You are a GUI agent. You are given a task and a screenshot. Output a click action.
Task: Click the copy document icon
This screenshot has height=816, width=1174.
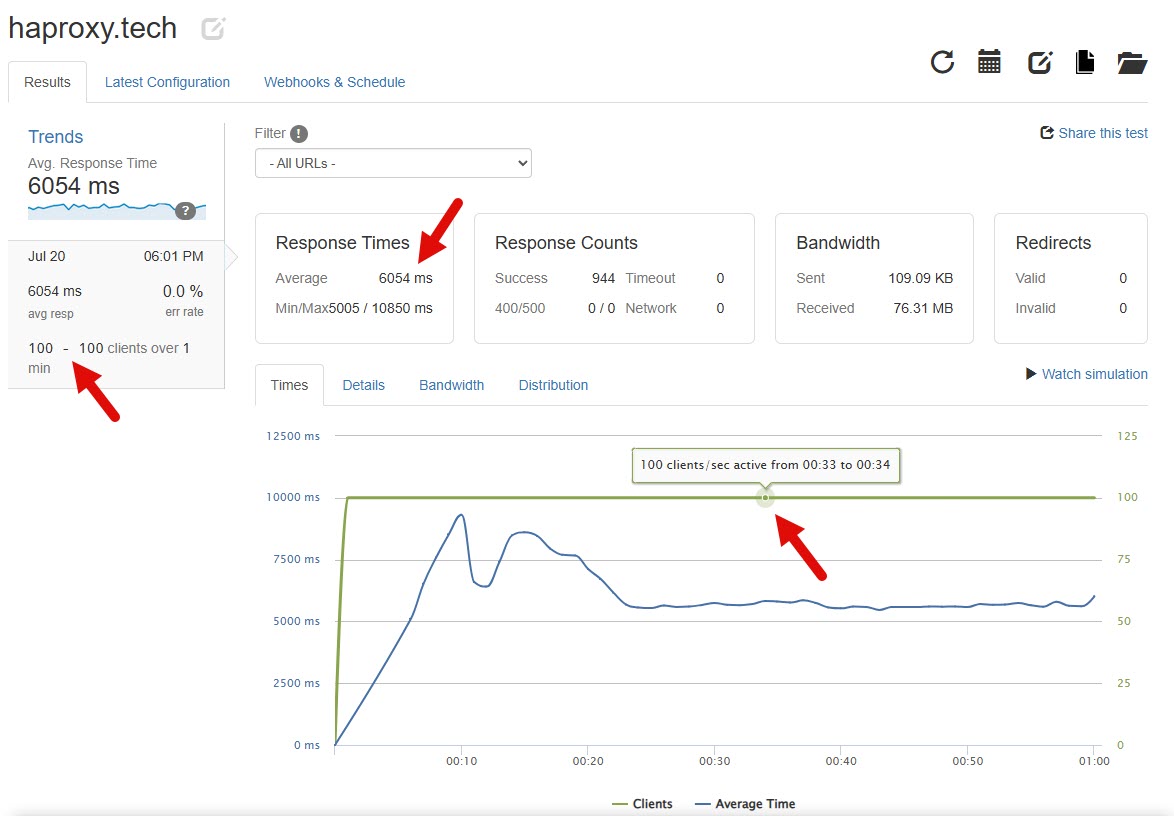(1084, 62)
